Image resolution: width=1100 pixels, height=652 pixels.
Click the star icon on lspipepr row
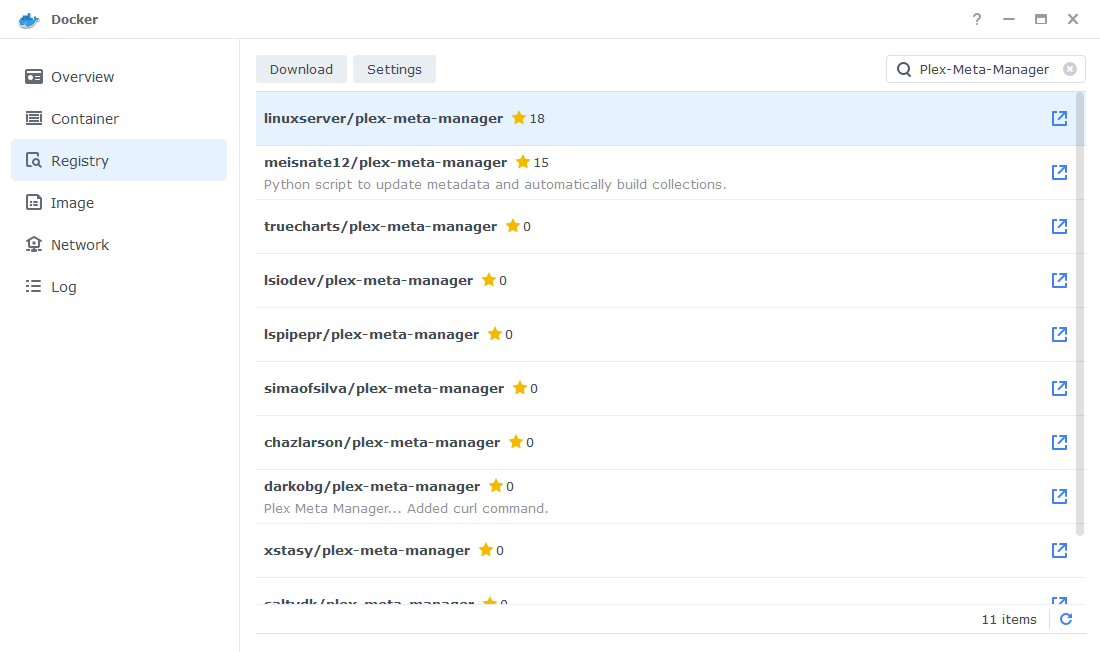tap(495, 333)
